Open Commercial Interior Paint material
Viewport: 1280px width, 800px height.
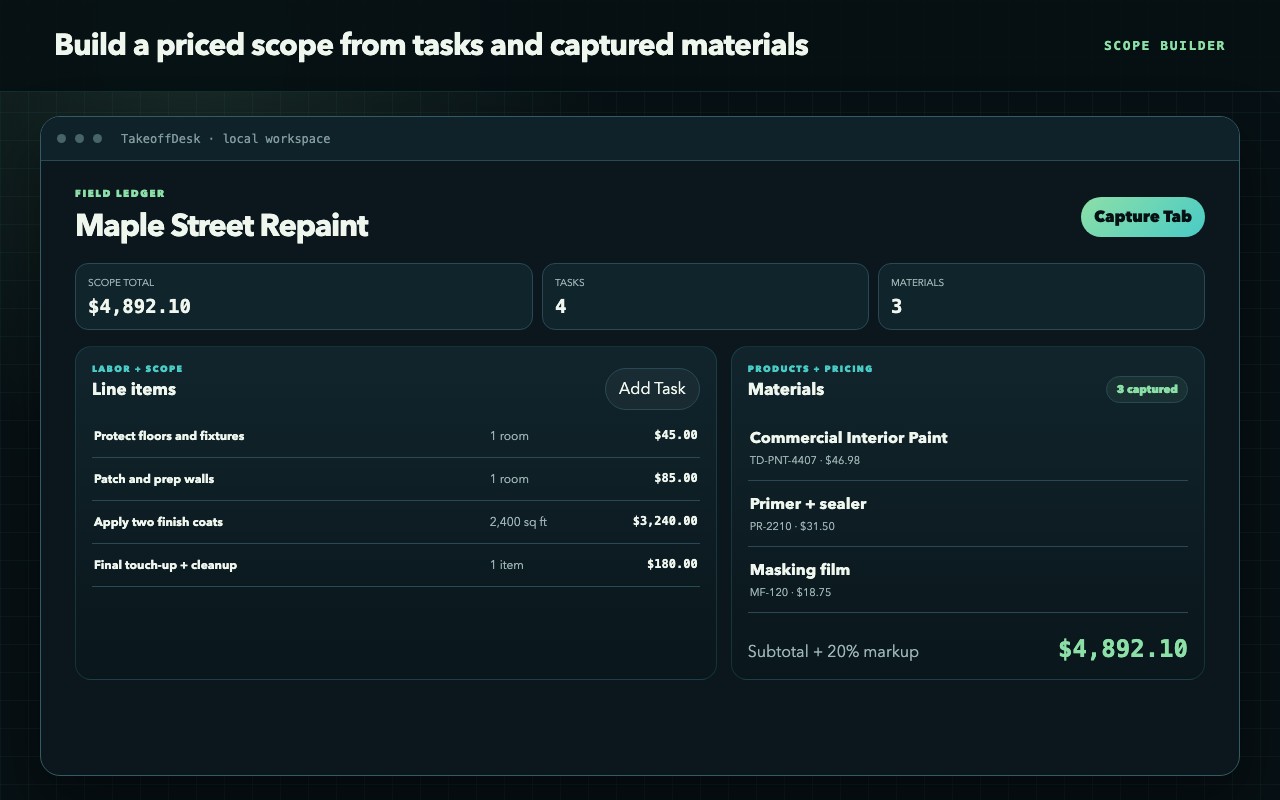968,448
